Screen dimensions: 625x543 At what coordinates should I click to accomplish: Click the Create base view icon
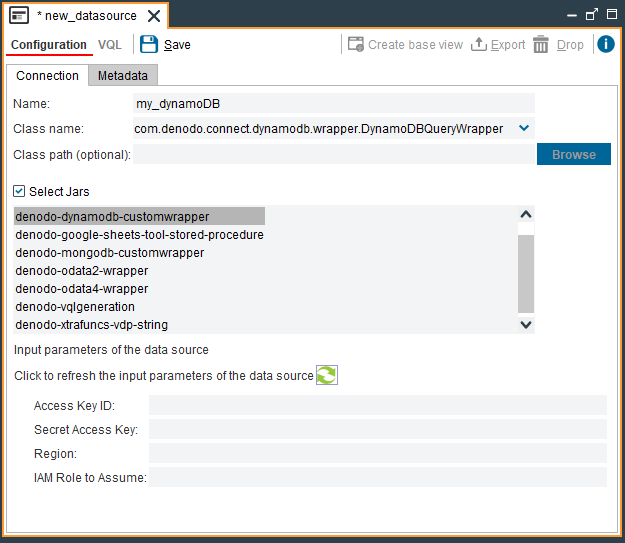(x=356, y=44)
